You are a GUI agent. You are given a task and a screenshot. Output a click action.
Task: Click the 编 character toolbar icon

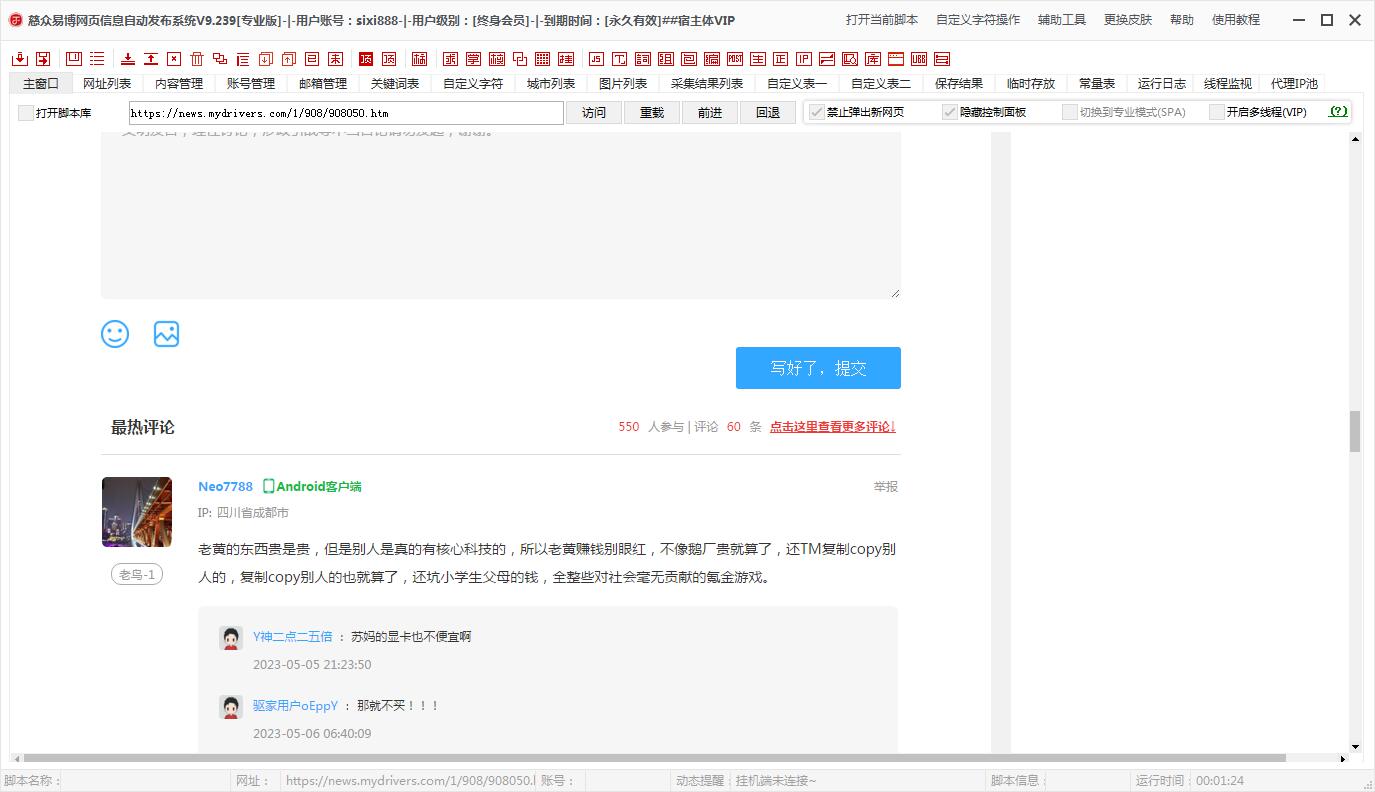(x=712, y=59)
